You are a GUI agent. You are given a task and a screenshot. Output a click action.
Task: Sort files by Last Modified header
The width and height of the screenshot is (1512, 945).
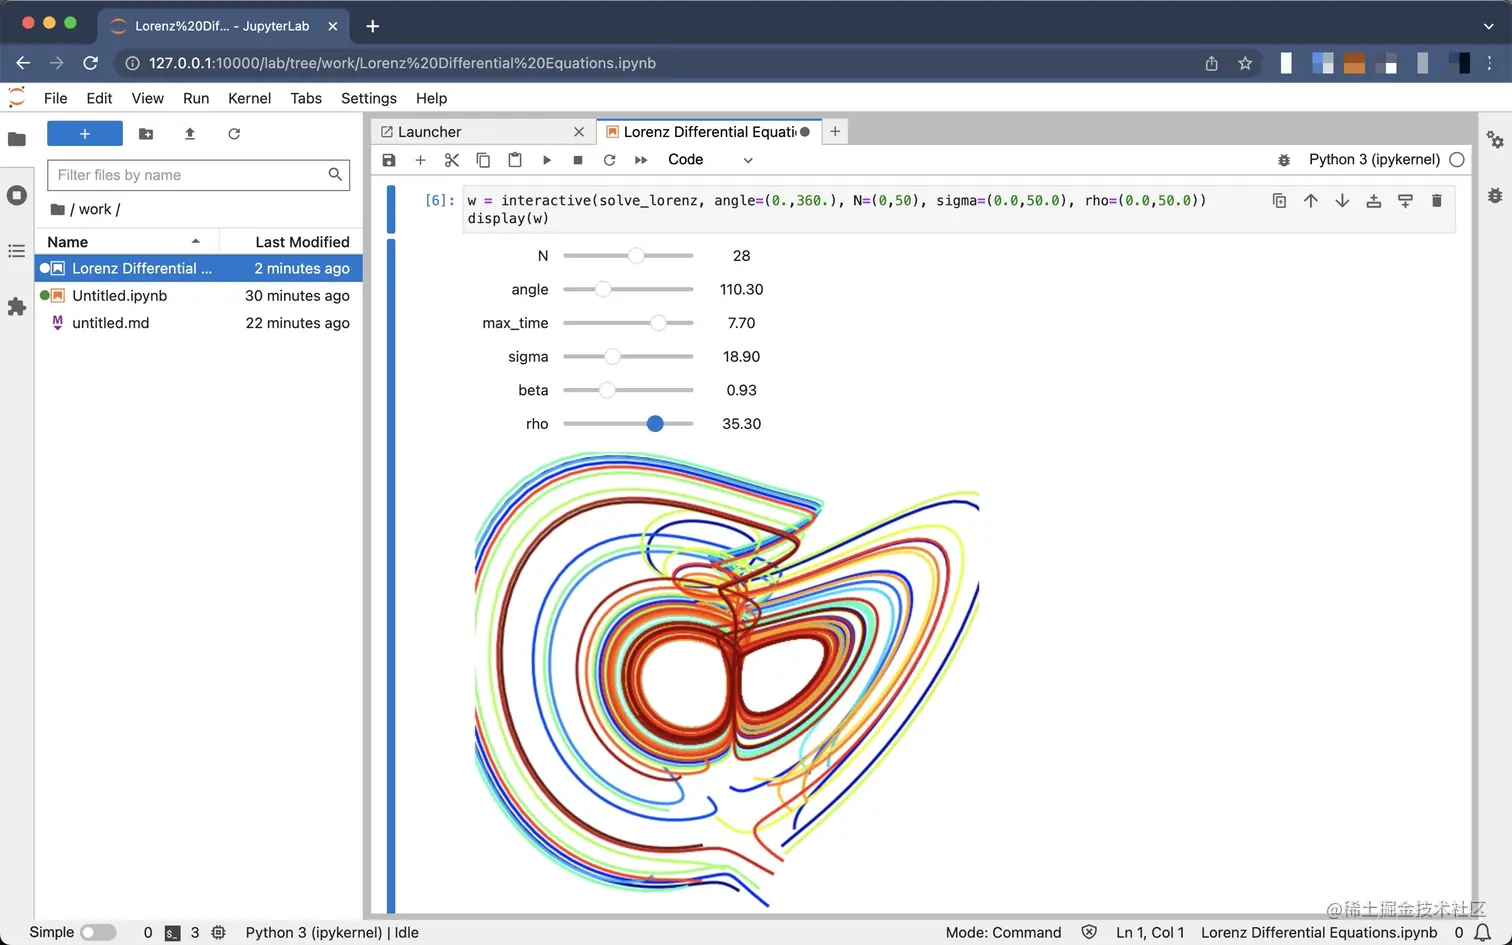291,242
